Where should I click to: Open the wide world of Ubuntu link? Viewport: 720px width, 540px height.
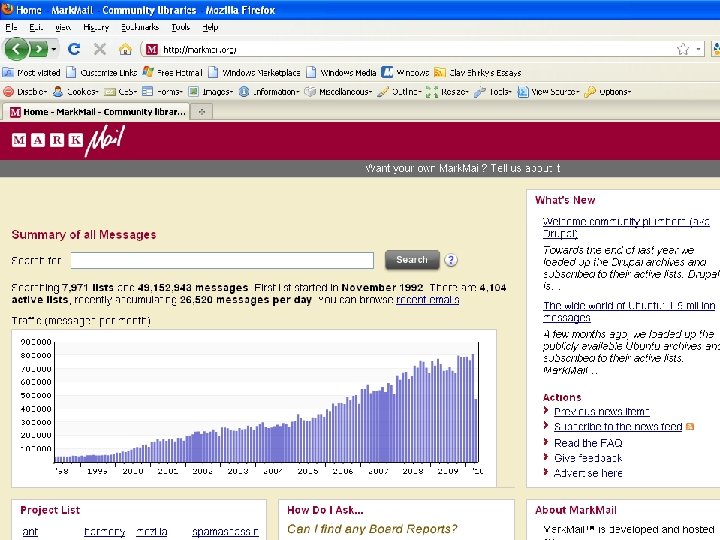(629, 311)
